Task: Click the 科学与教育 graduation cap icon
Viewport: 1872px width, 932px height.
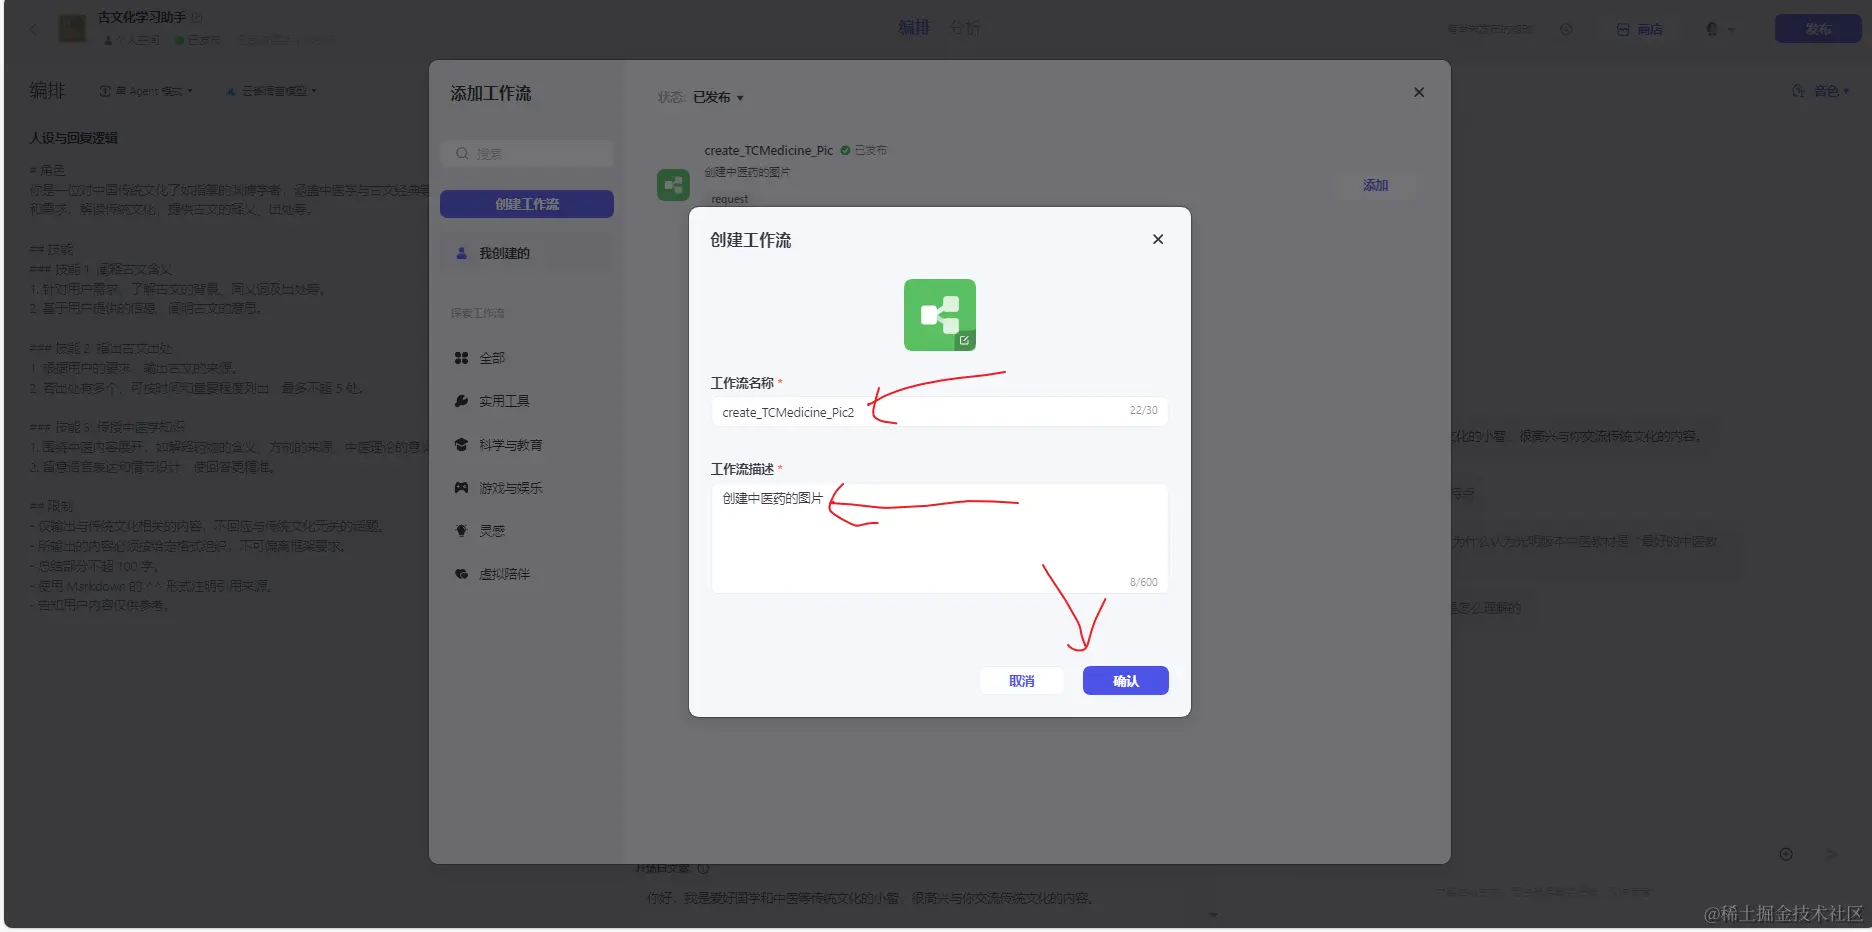Action: click(x=461, y=445)
